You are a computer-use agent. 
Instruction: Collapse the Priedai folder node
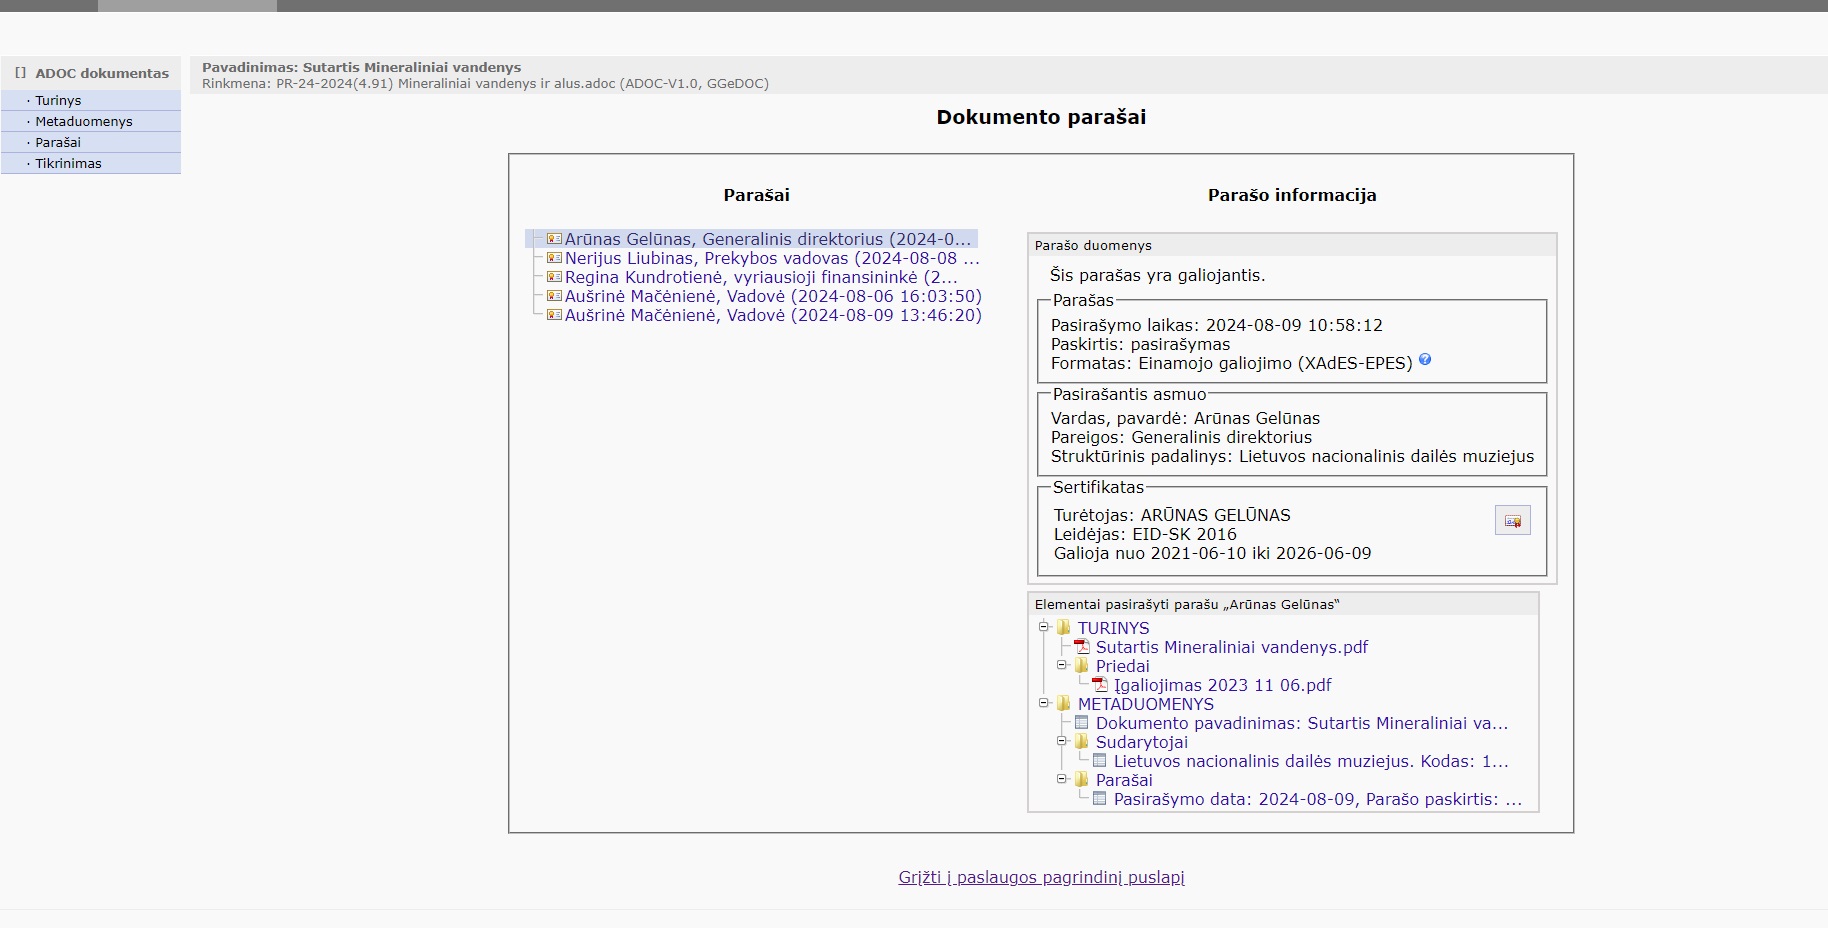pyautogui.click(x=1062, y=665)
